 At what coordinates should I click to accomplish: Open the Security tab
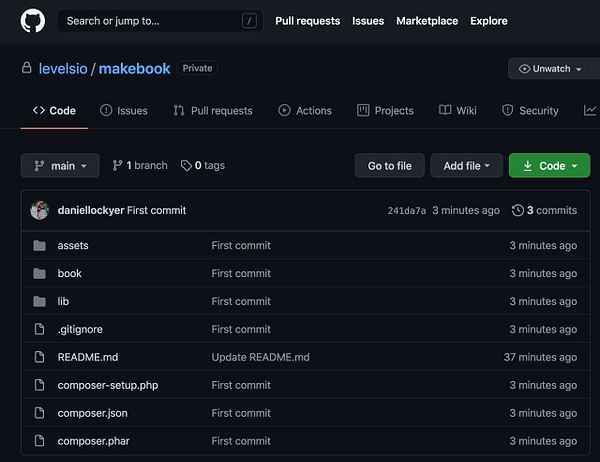[x=530, y=111]
